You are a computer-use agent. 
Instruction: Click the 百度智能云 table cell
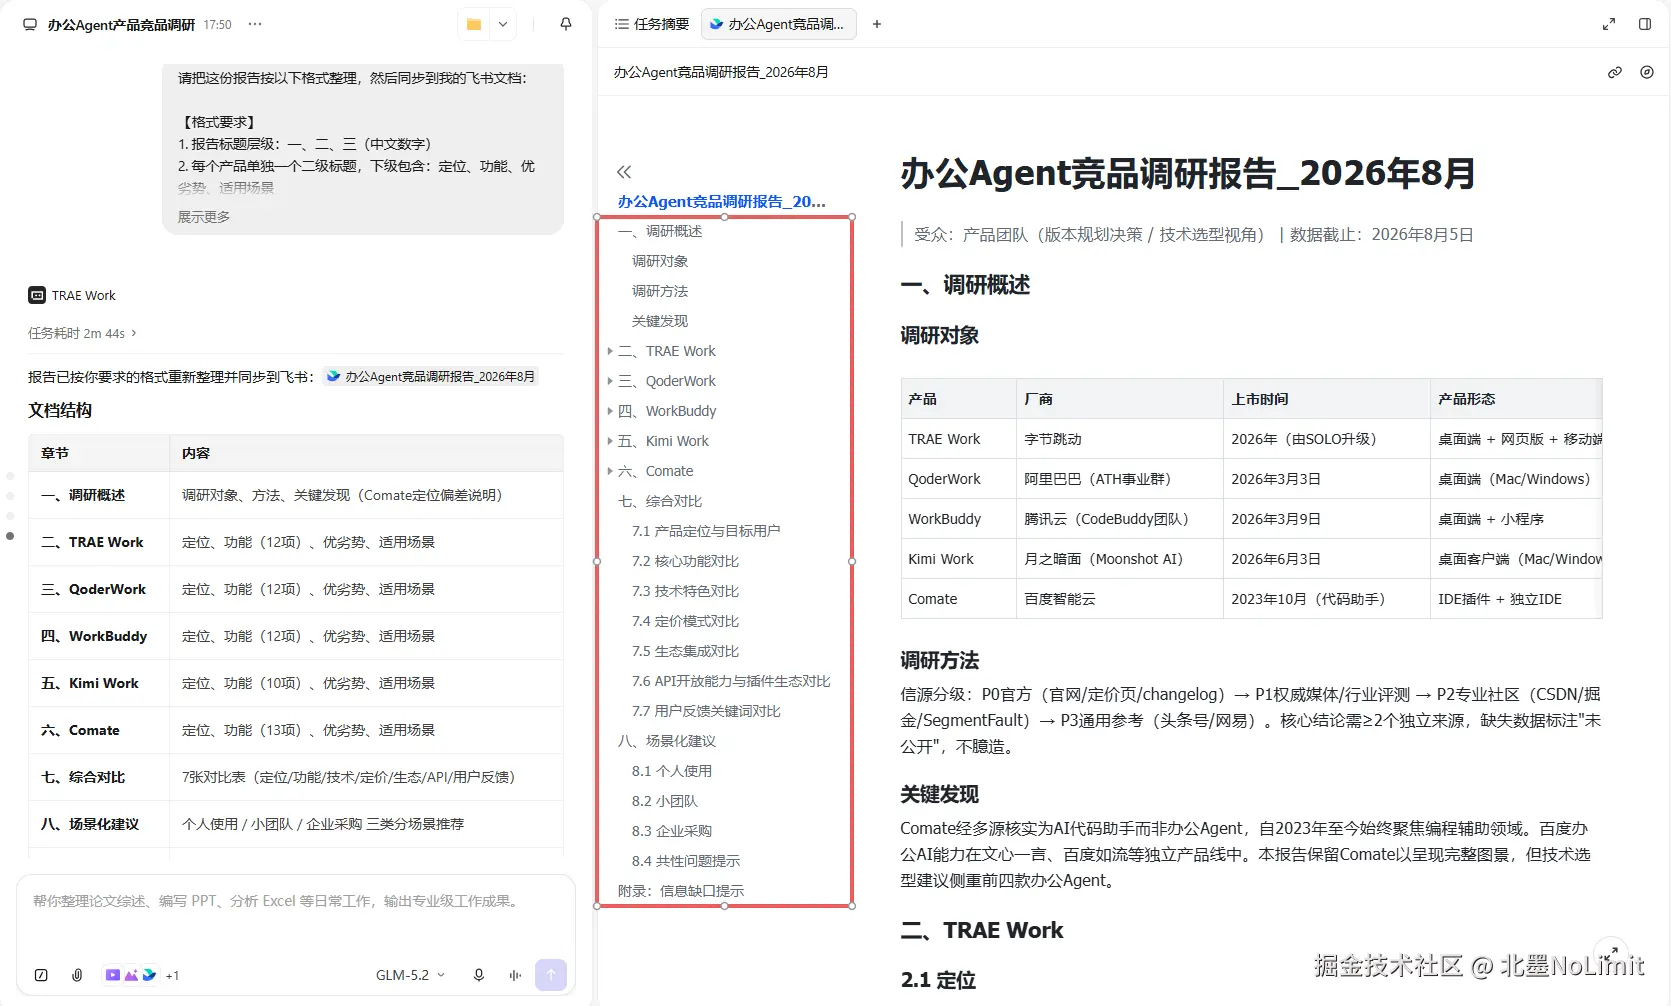pos(1120,599)
